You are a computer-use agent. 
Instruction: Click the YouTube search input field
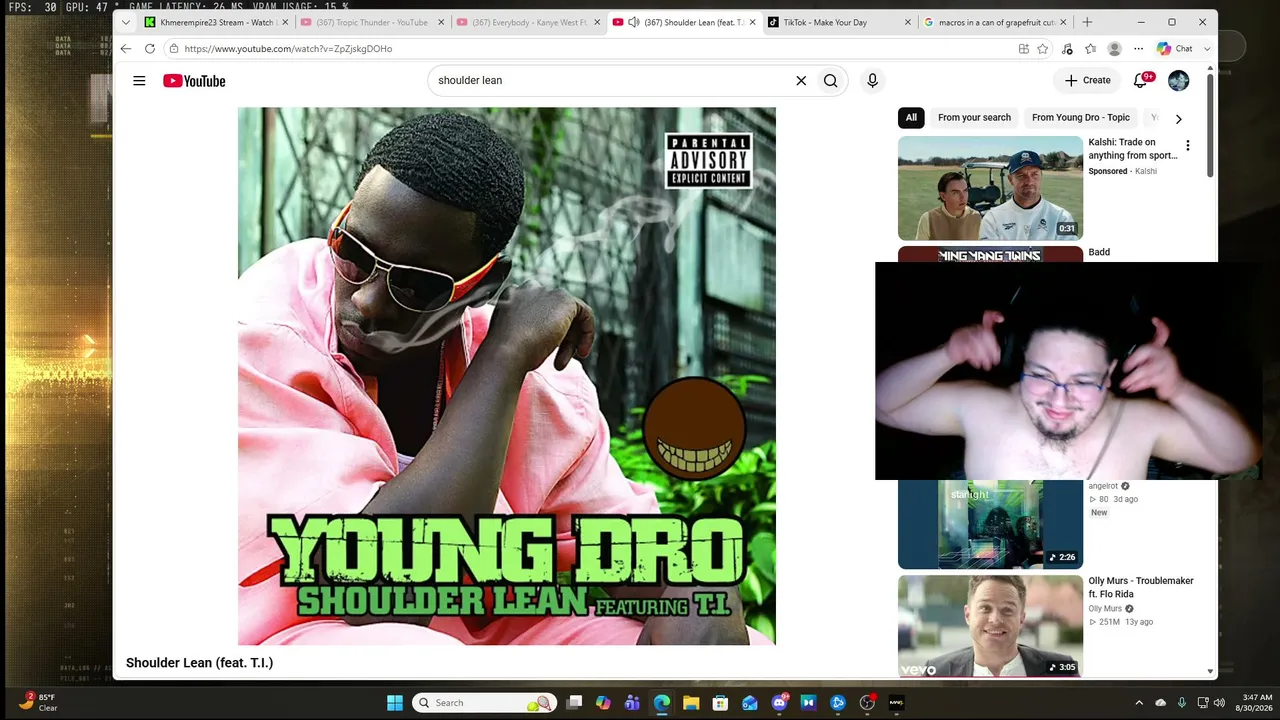pyautogui.click(x=612, y=81)
